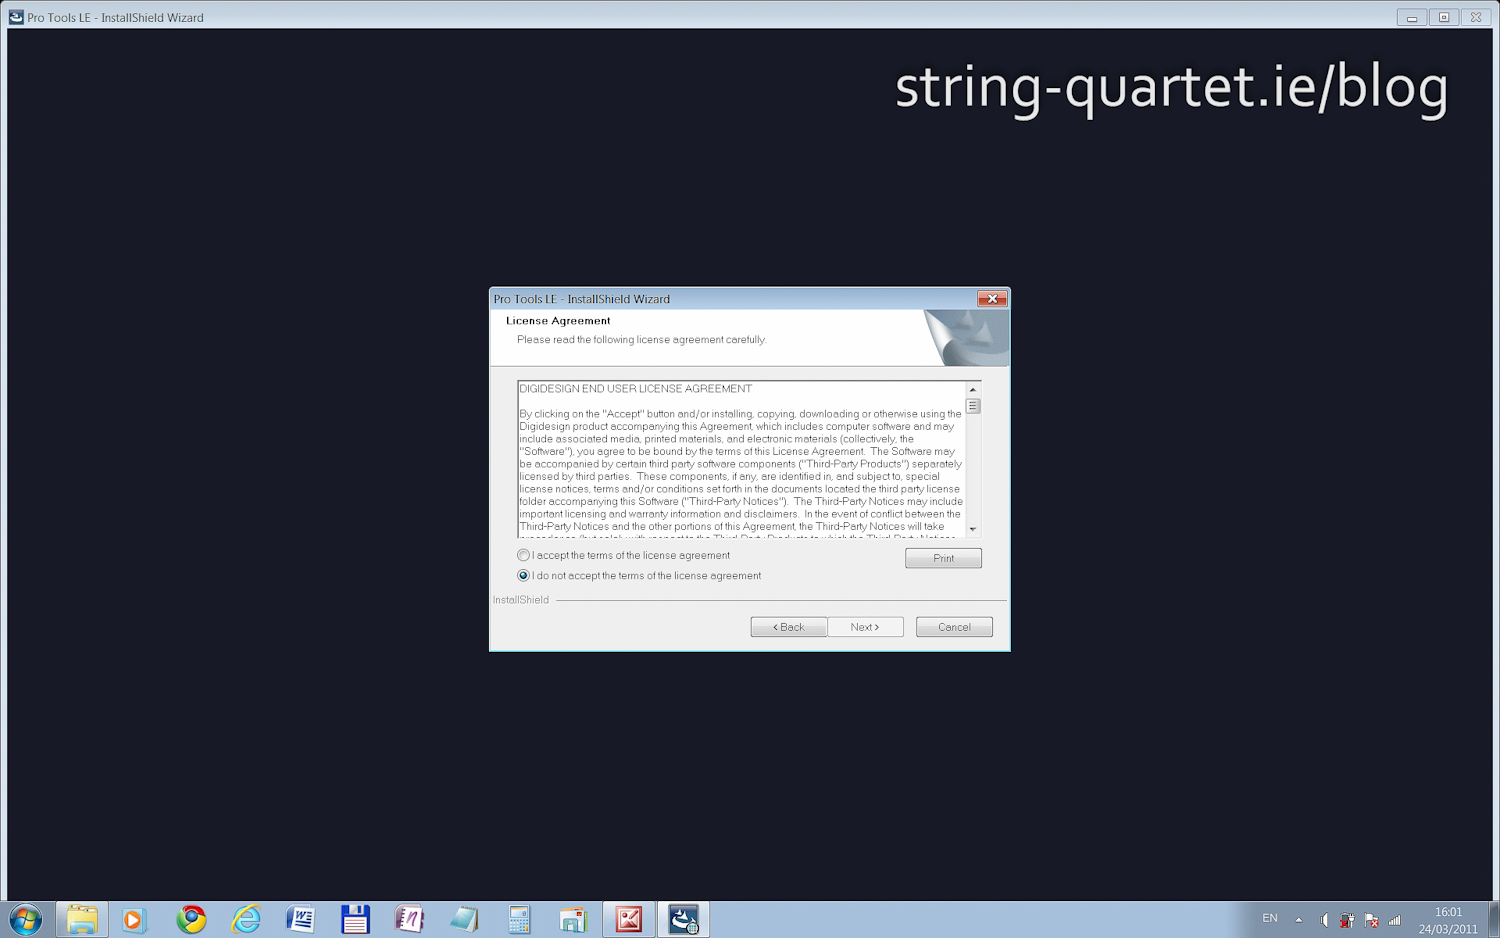Click the Back button
Screen dimensions: 1500x938
[788, 627]
